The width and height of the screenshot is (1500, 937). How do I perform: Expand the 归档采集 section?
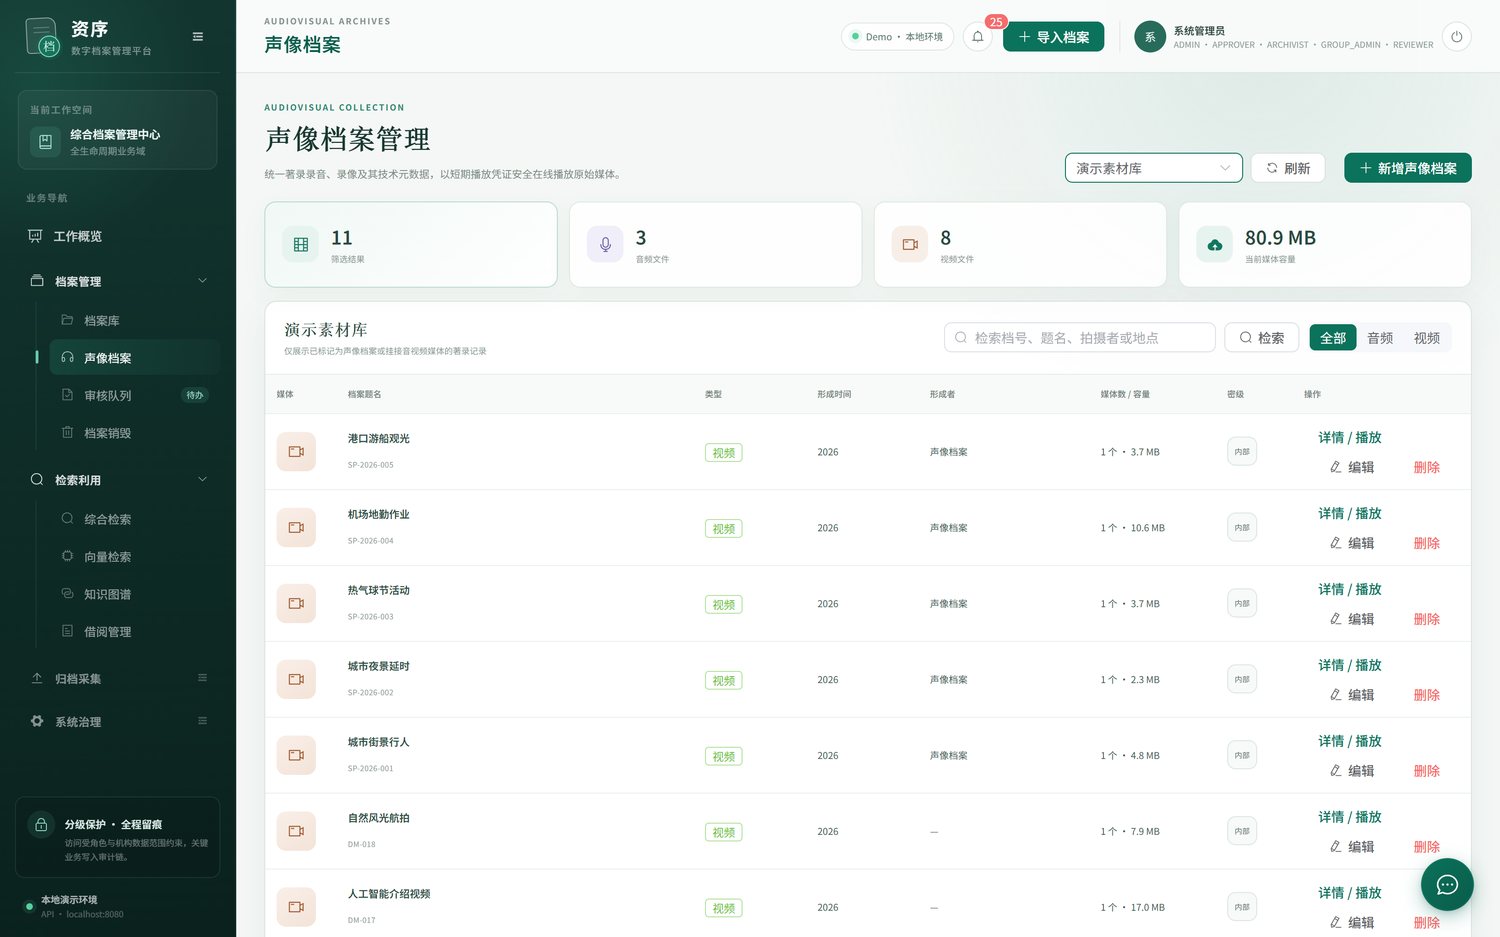point(118,678)
